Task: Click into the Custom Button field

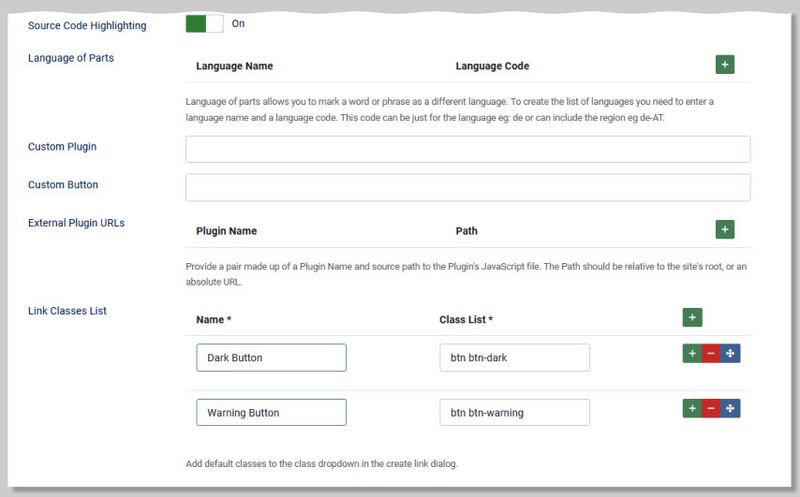Action: (467, 187)
